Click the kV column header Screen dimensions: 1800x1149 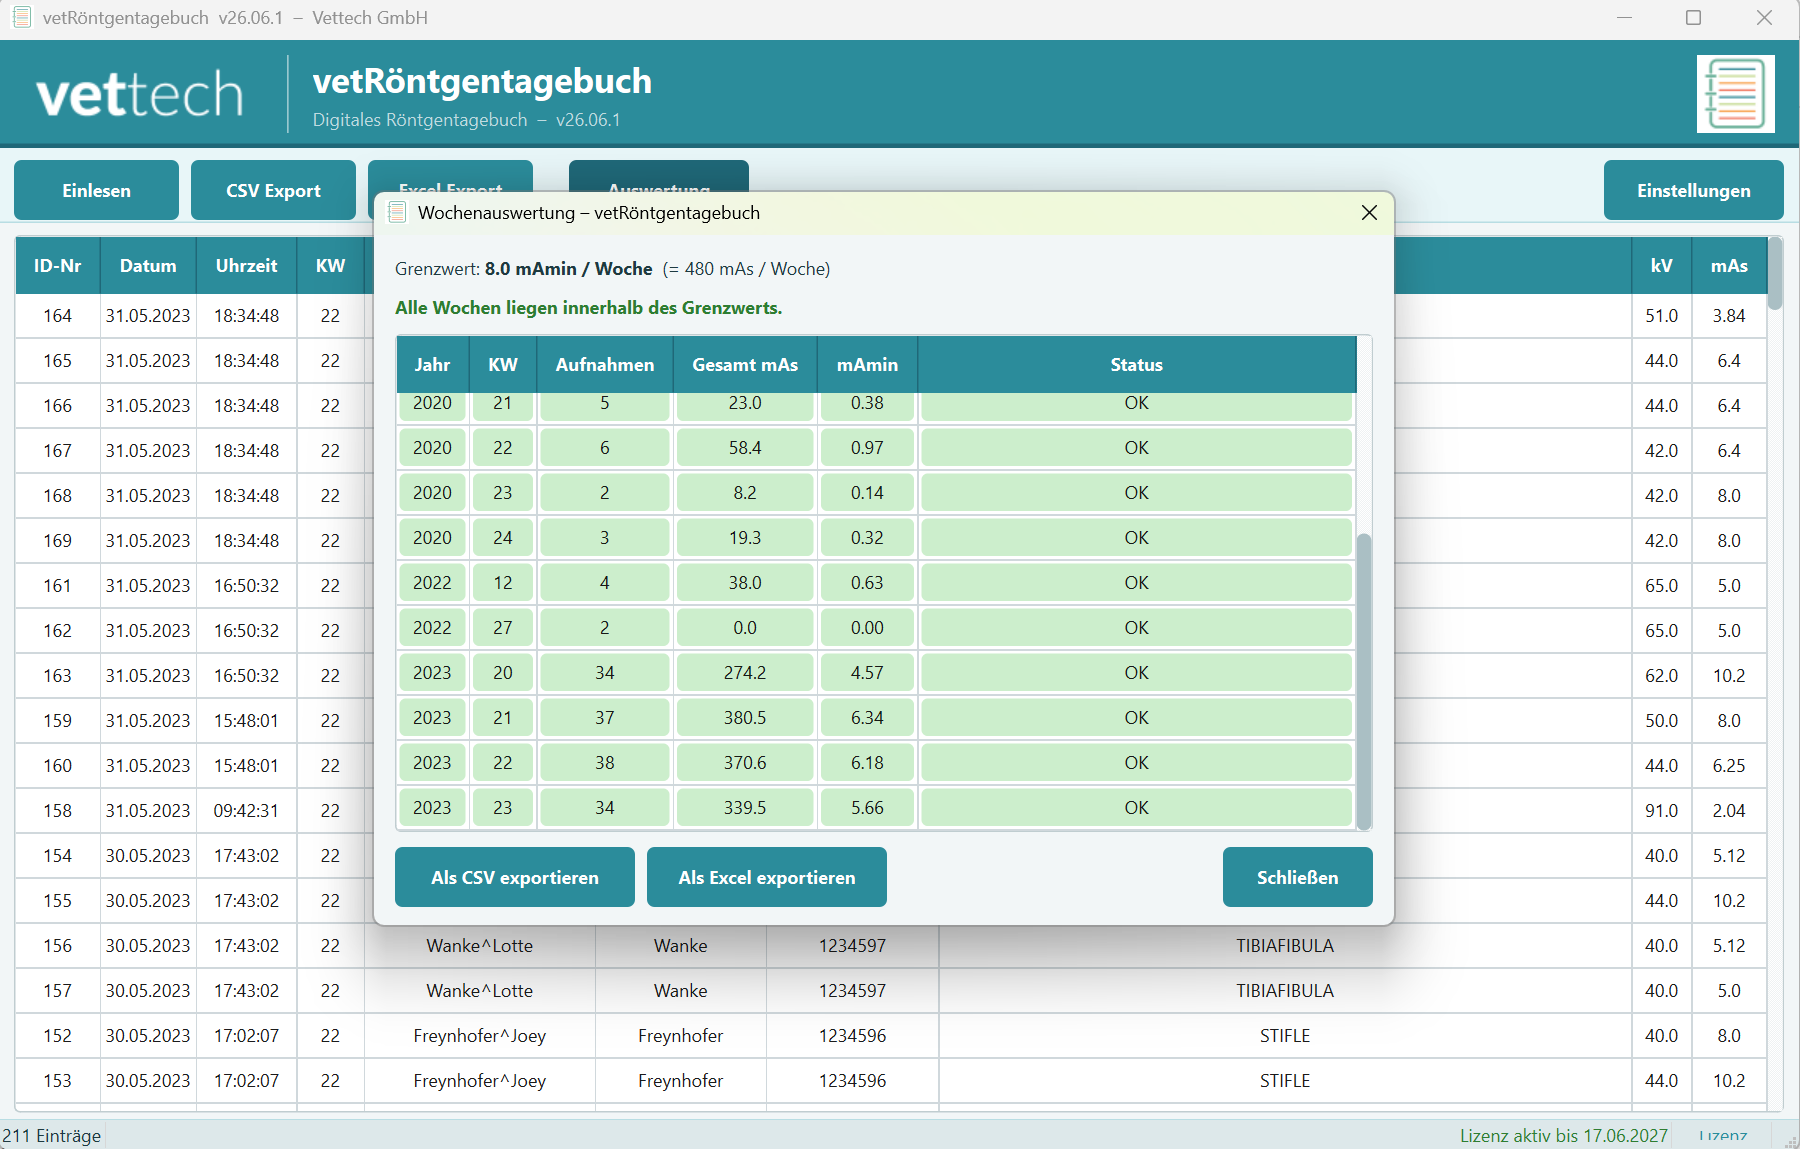pyautogui.click(x=1661, y=266)
